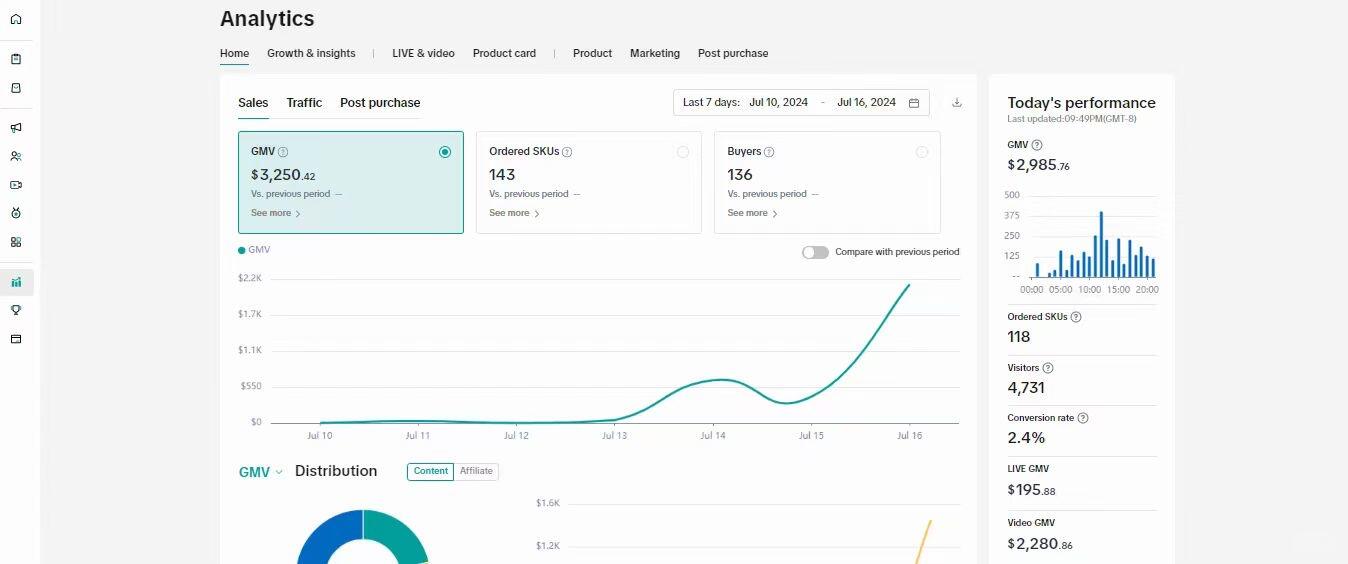Open the Last 7 days date range picker
The width and height of the screenshot is (1348, 564).
[x=801, y=102]
